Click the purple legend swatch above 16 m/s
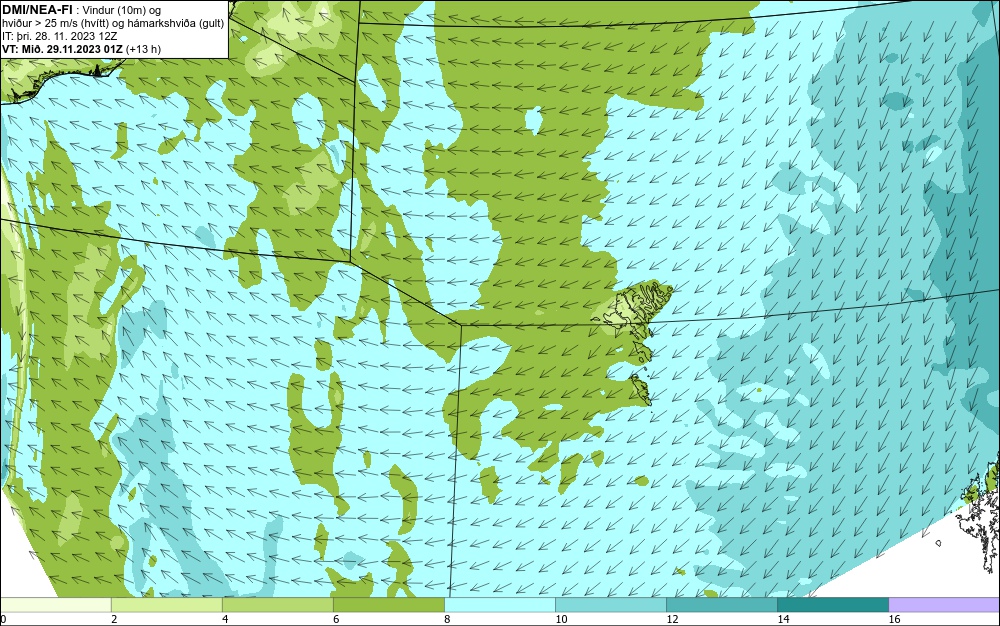1000x626 pixels. pos(944,605)
